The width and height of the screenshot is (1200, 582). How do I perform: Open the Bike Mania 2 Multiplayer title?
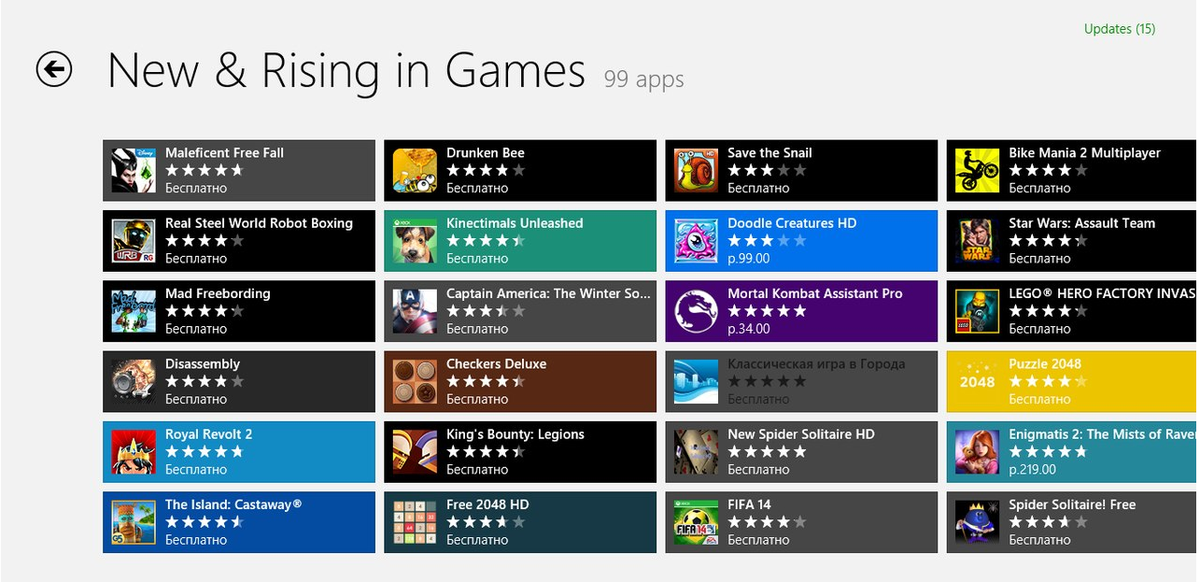(x=1084, y=153)
